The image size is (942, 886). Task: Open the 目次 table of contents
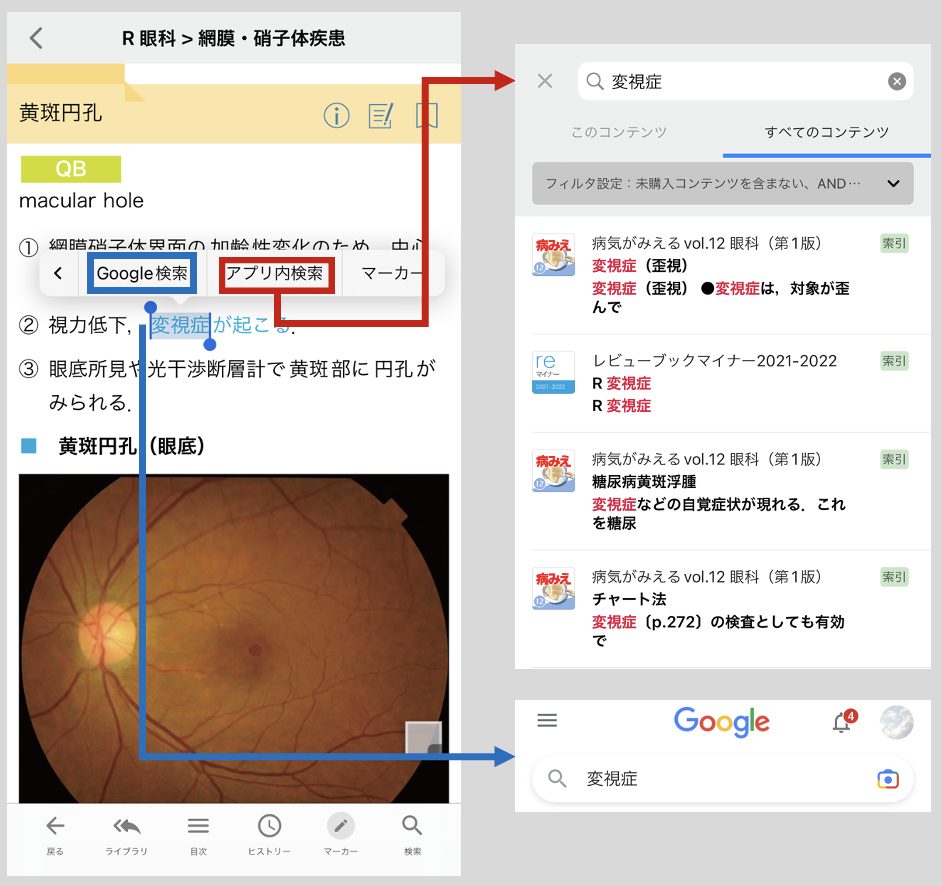198,832
